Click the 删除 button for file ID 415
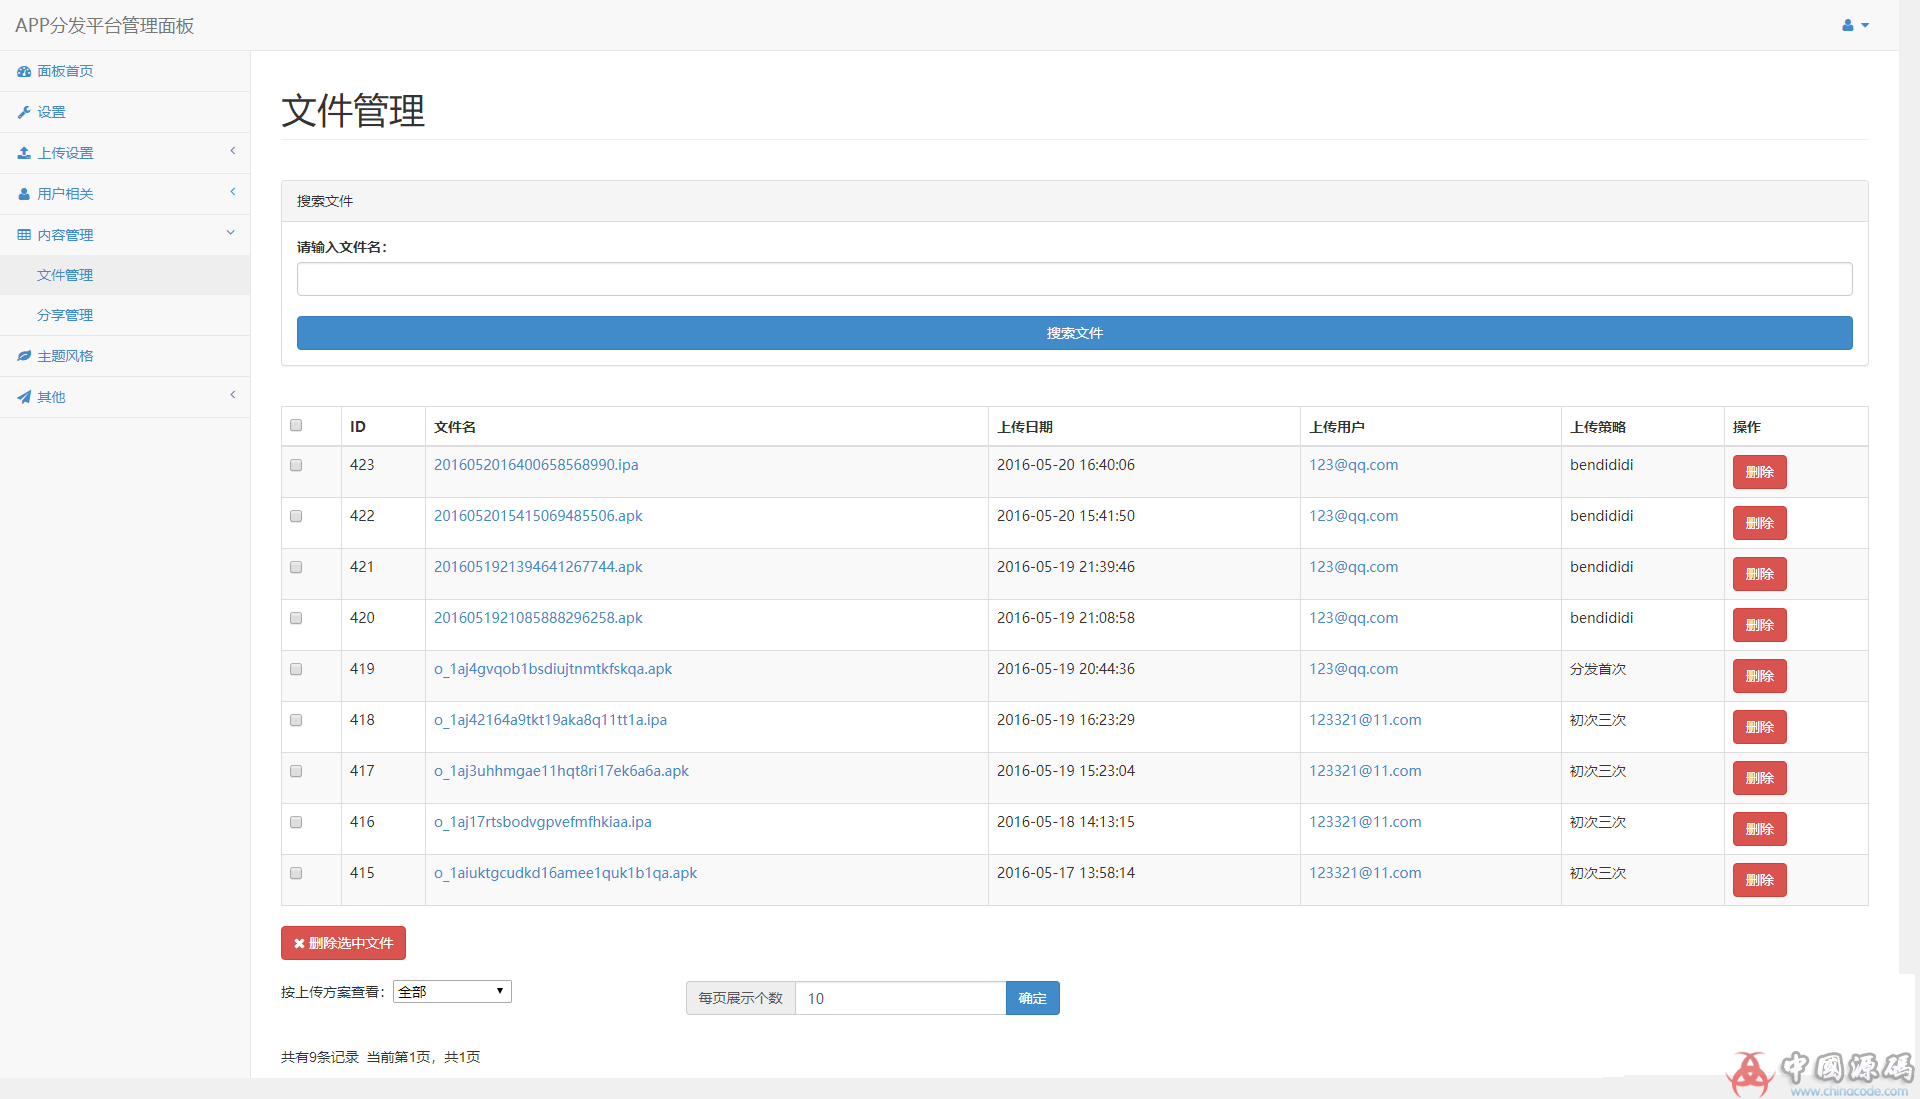The width and height of the screenshot is (1920, 1099). 1759,880
